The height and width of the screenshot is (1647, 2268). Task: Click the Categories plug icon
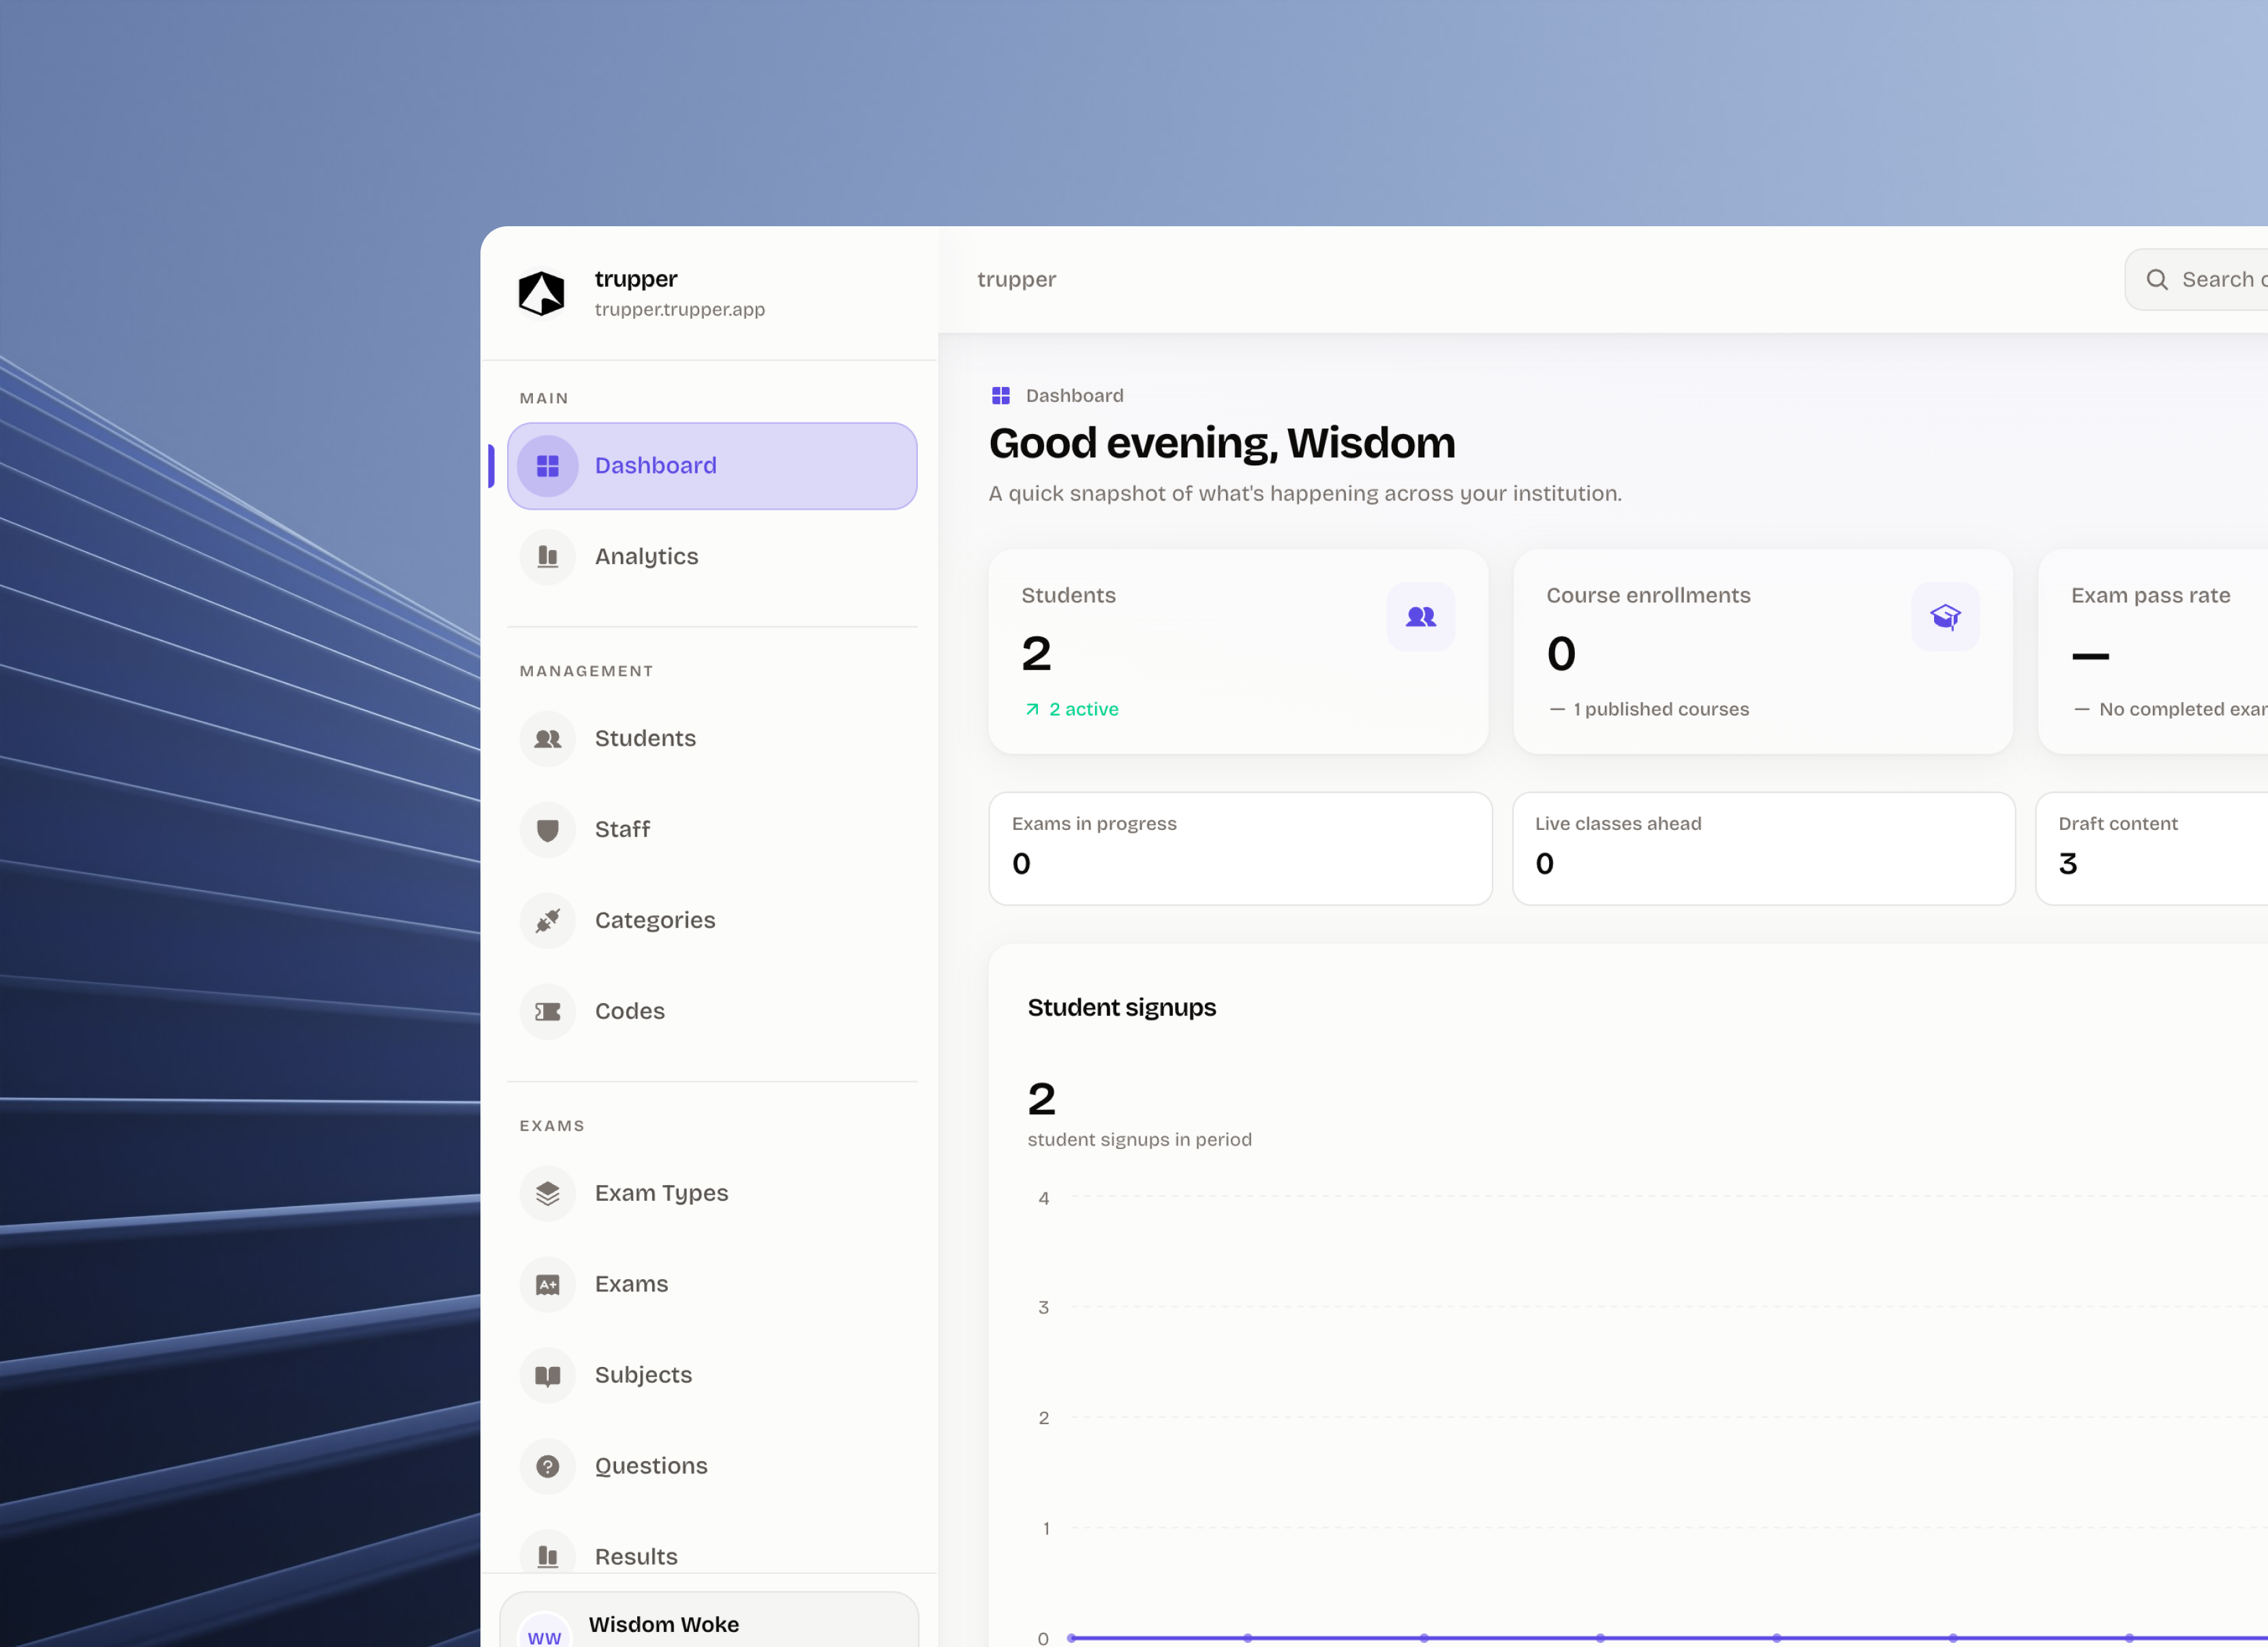548,921
